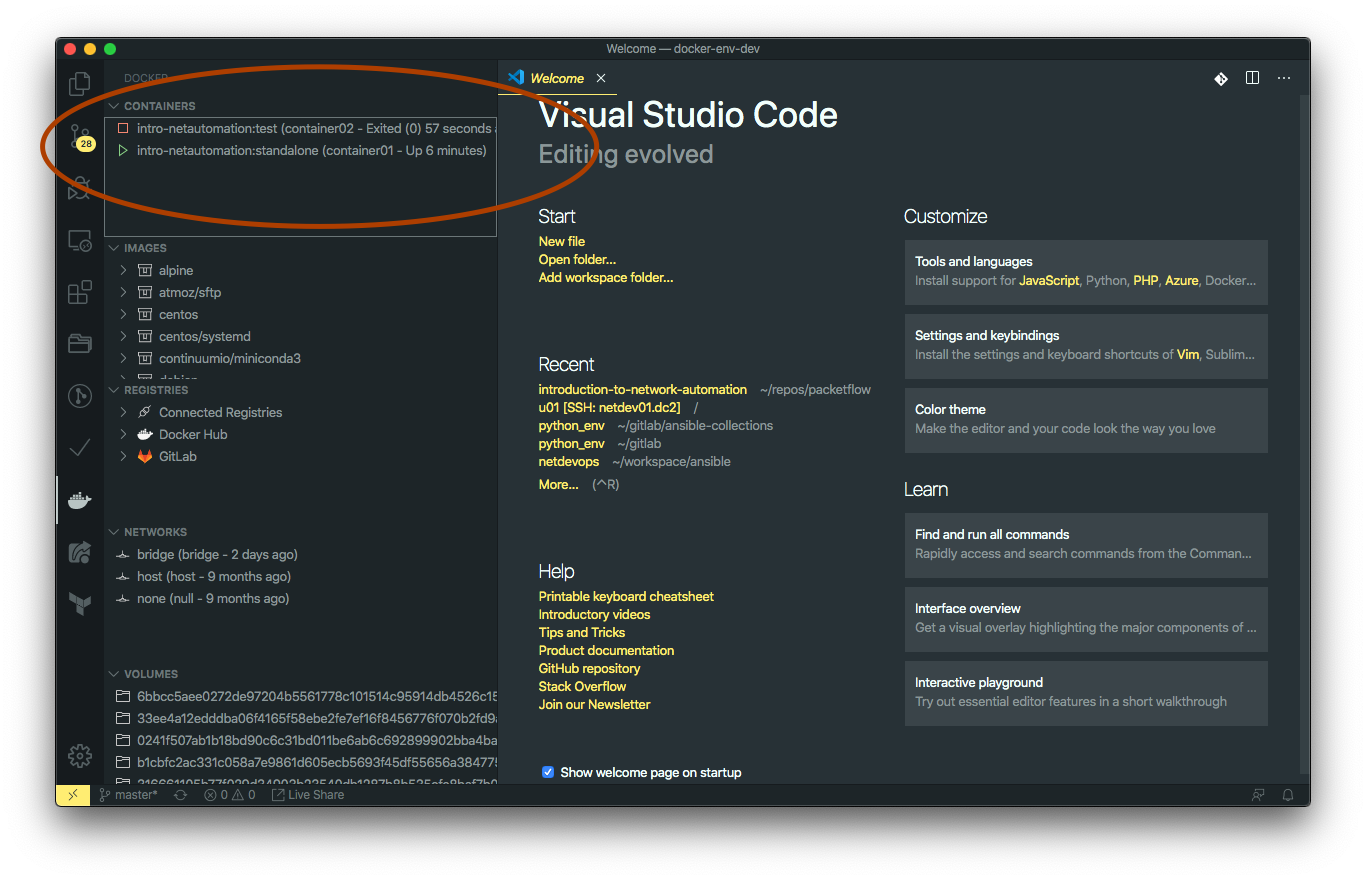
Task: Open the Color theme card
Action: pos(1086,419)
